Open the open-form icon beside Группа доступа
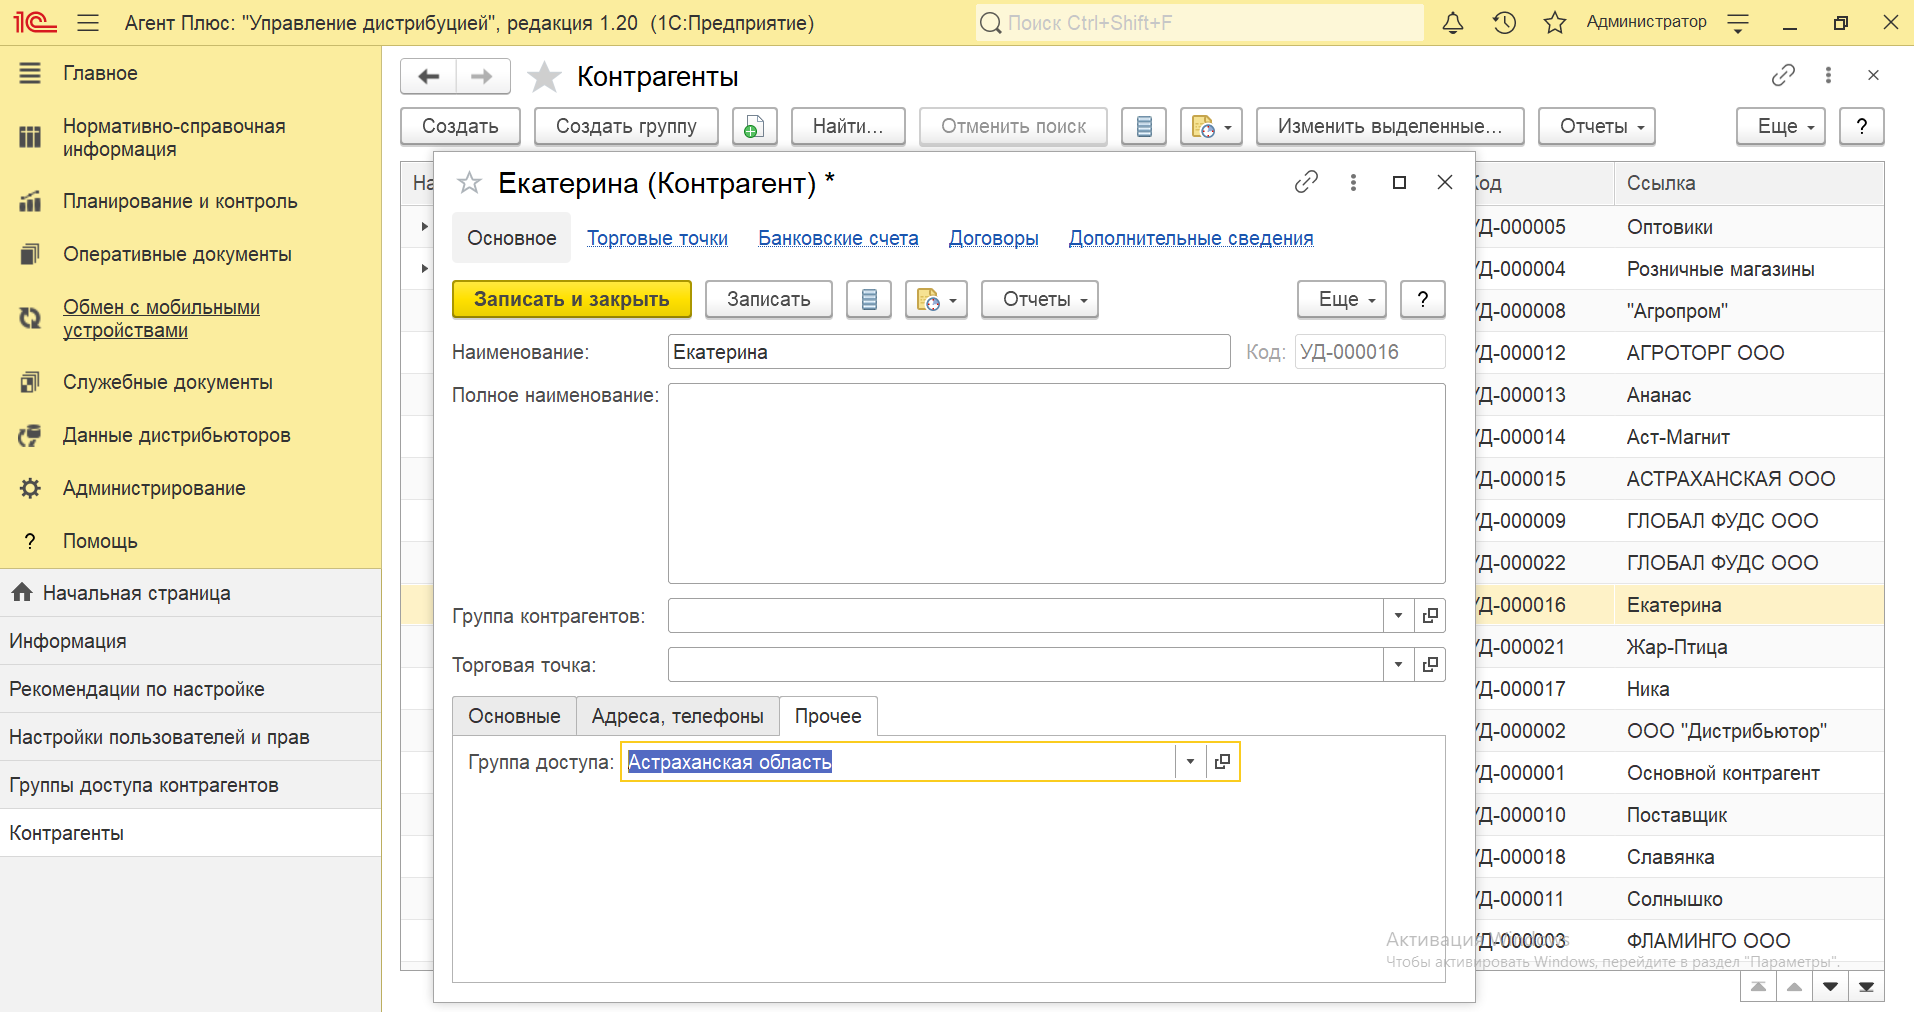Viewport: 1914px width, 1012px height. pyautogui.click(x=1222, y=762)
